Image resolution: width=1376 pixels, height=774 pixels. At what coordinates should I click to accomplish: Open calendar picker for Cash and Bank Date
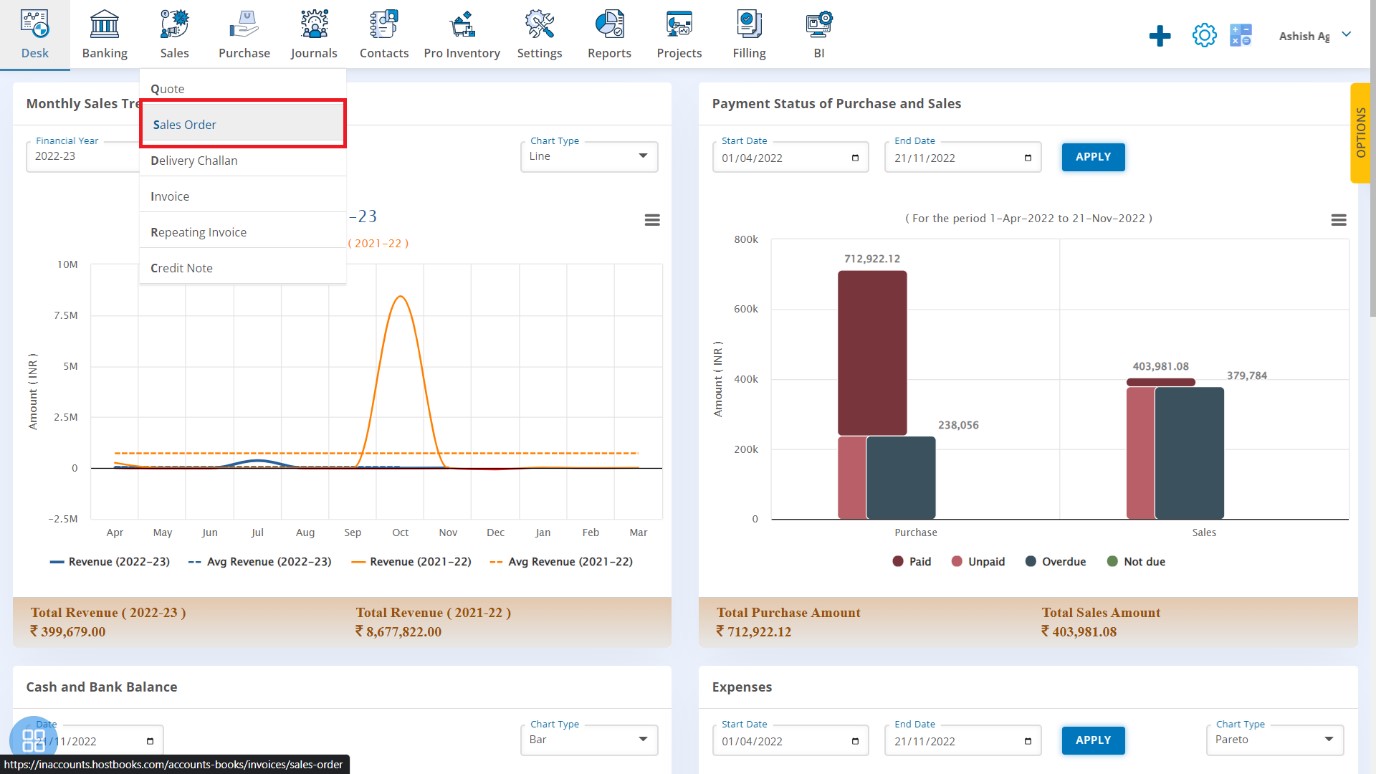(x=150, y=741)
